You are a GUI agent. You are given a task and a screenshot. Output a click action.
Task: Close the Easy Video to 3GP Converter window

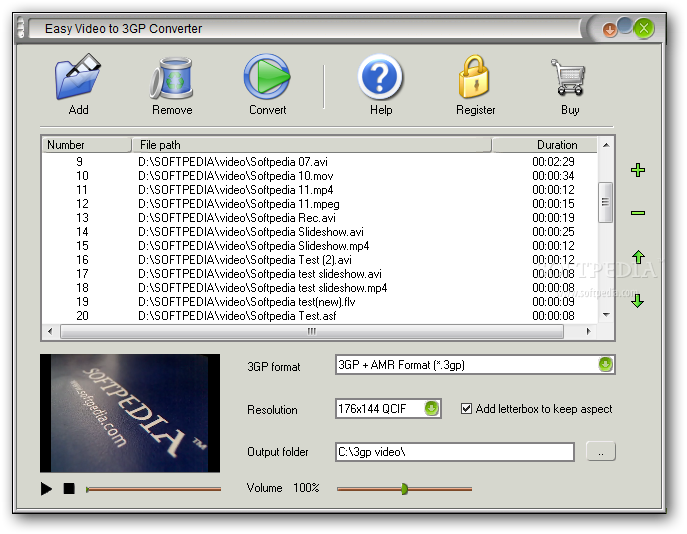644,28
